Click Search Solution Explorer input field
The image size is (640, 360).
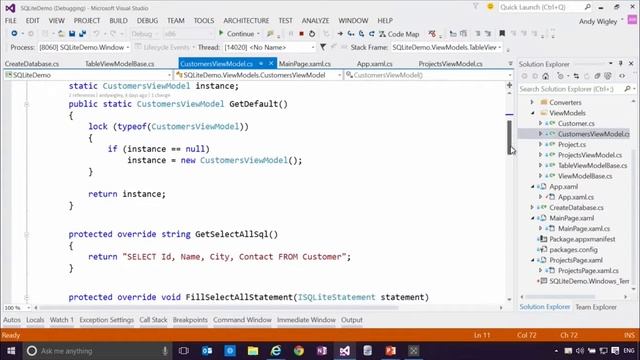[x=571, y=89]
